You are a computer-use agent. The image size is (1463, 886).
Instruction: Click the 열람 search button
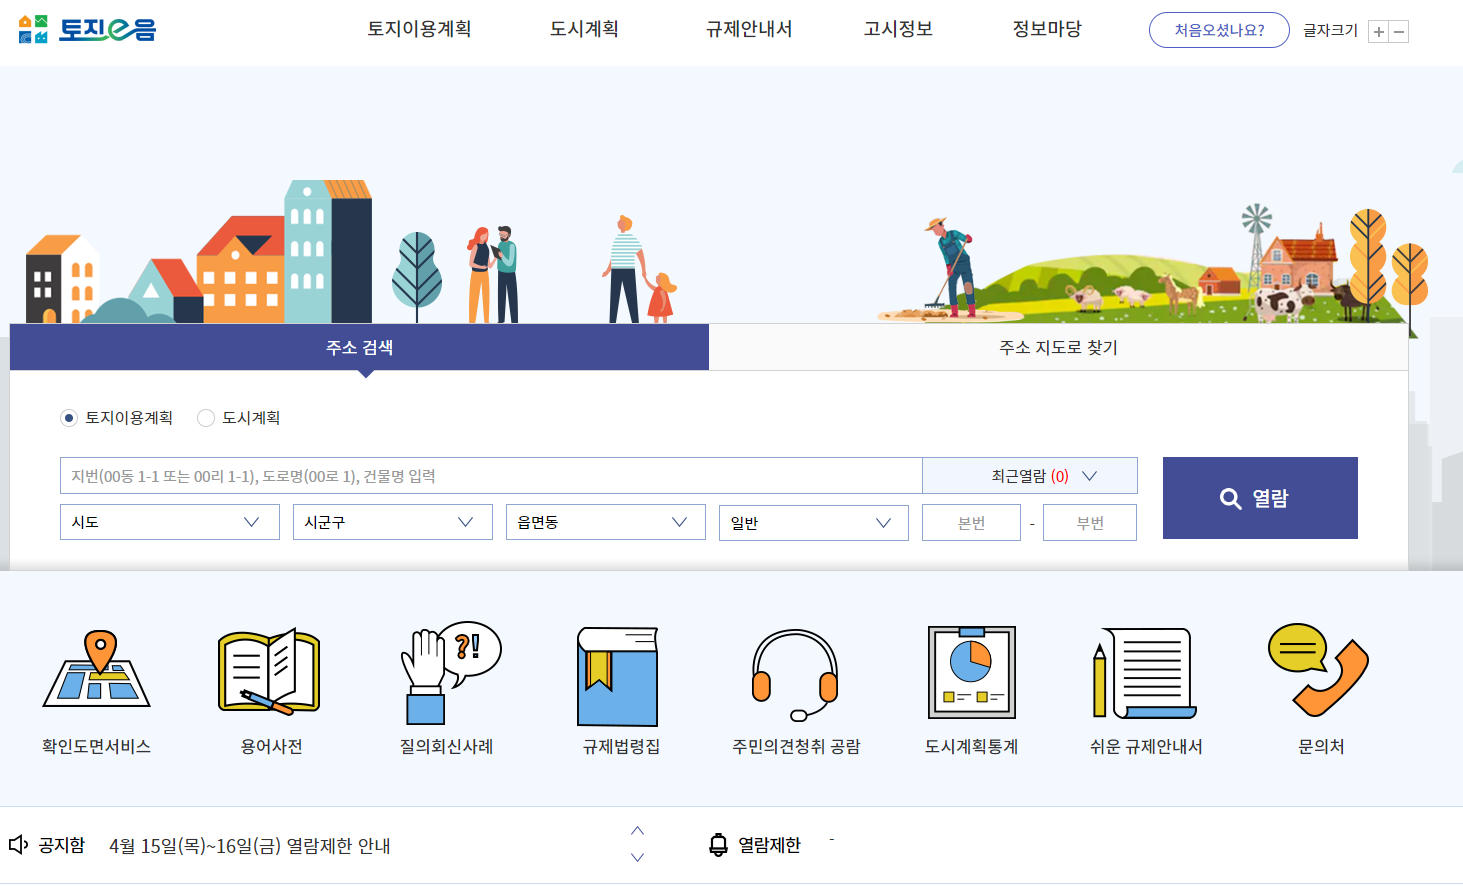[1260, 498]
